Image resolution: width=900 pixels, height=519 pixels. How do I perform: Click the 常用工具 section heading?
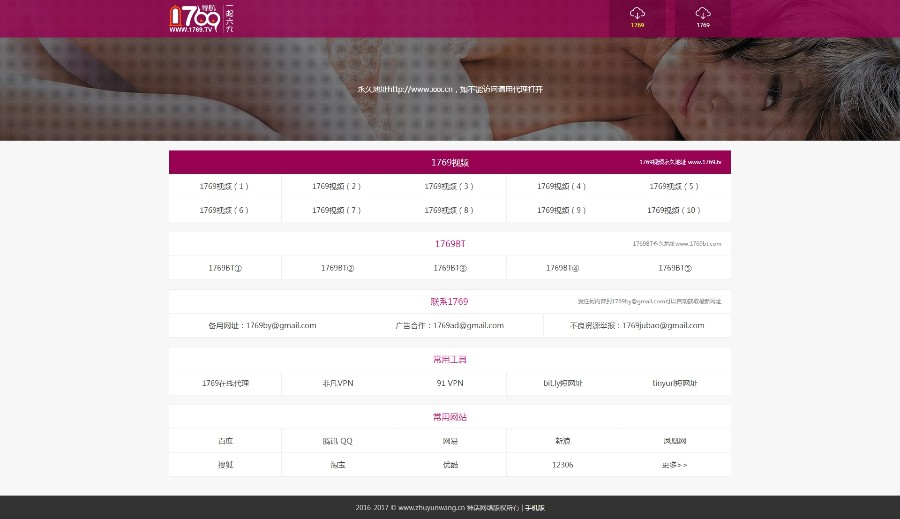coord(450,359)
